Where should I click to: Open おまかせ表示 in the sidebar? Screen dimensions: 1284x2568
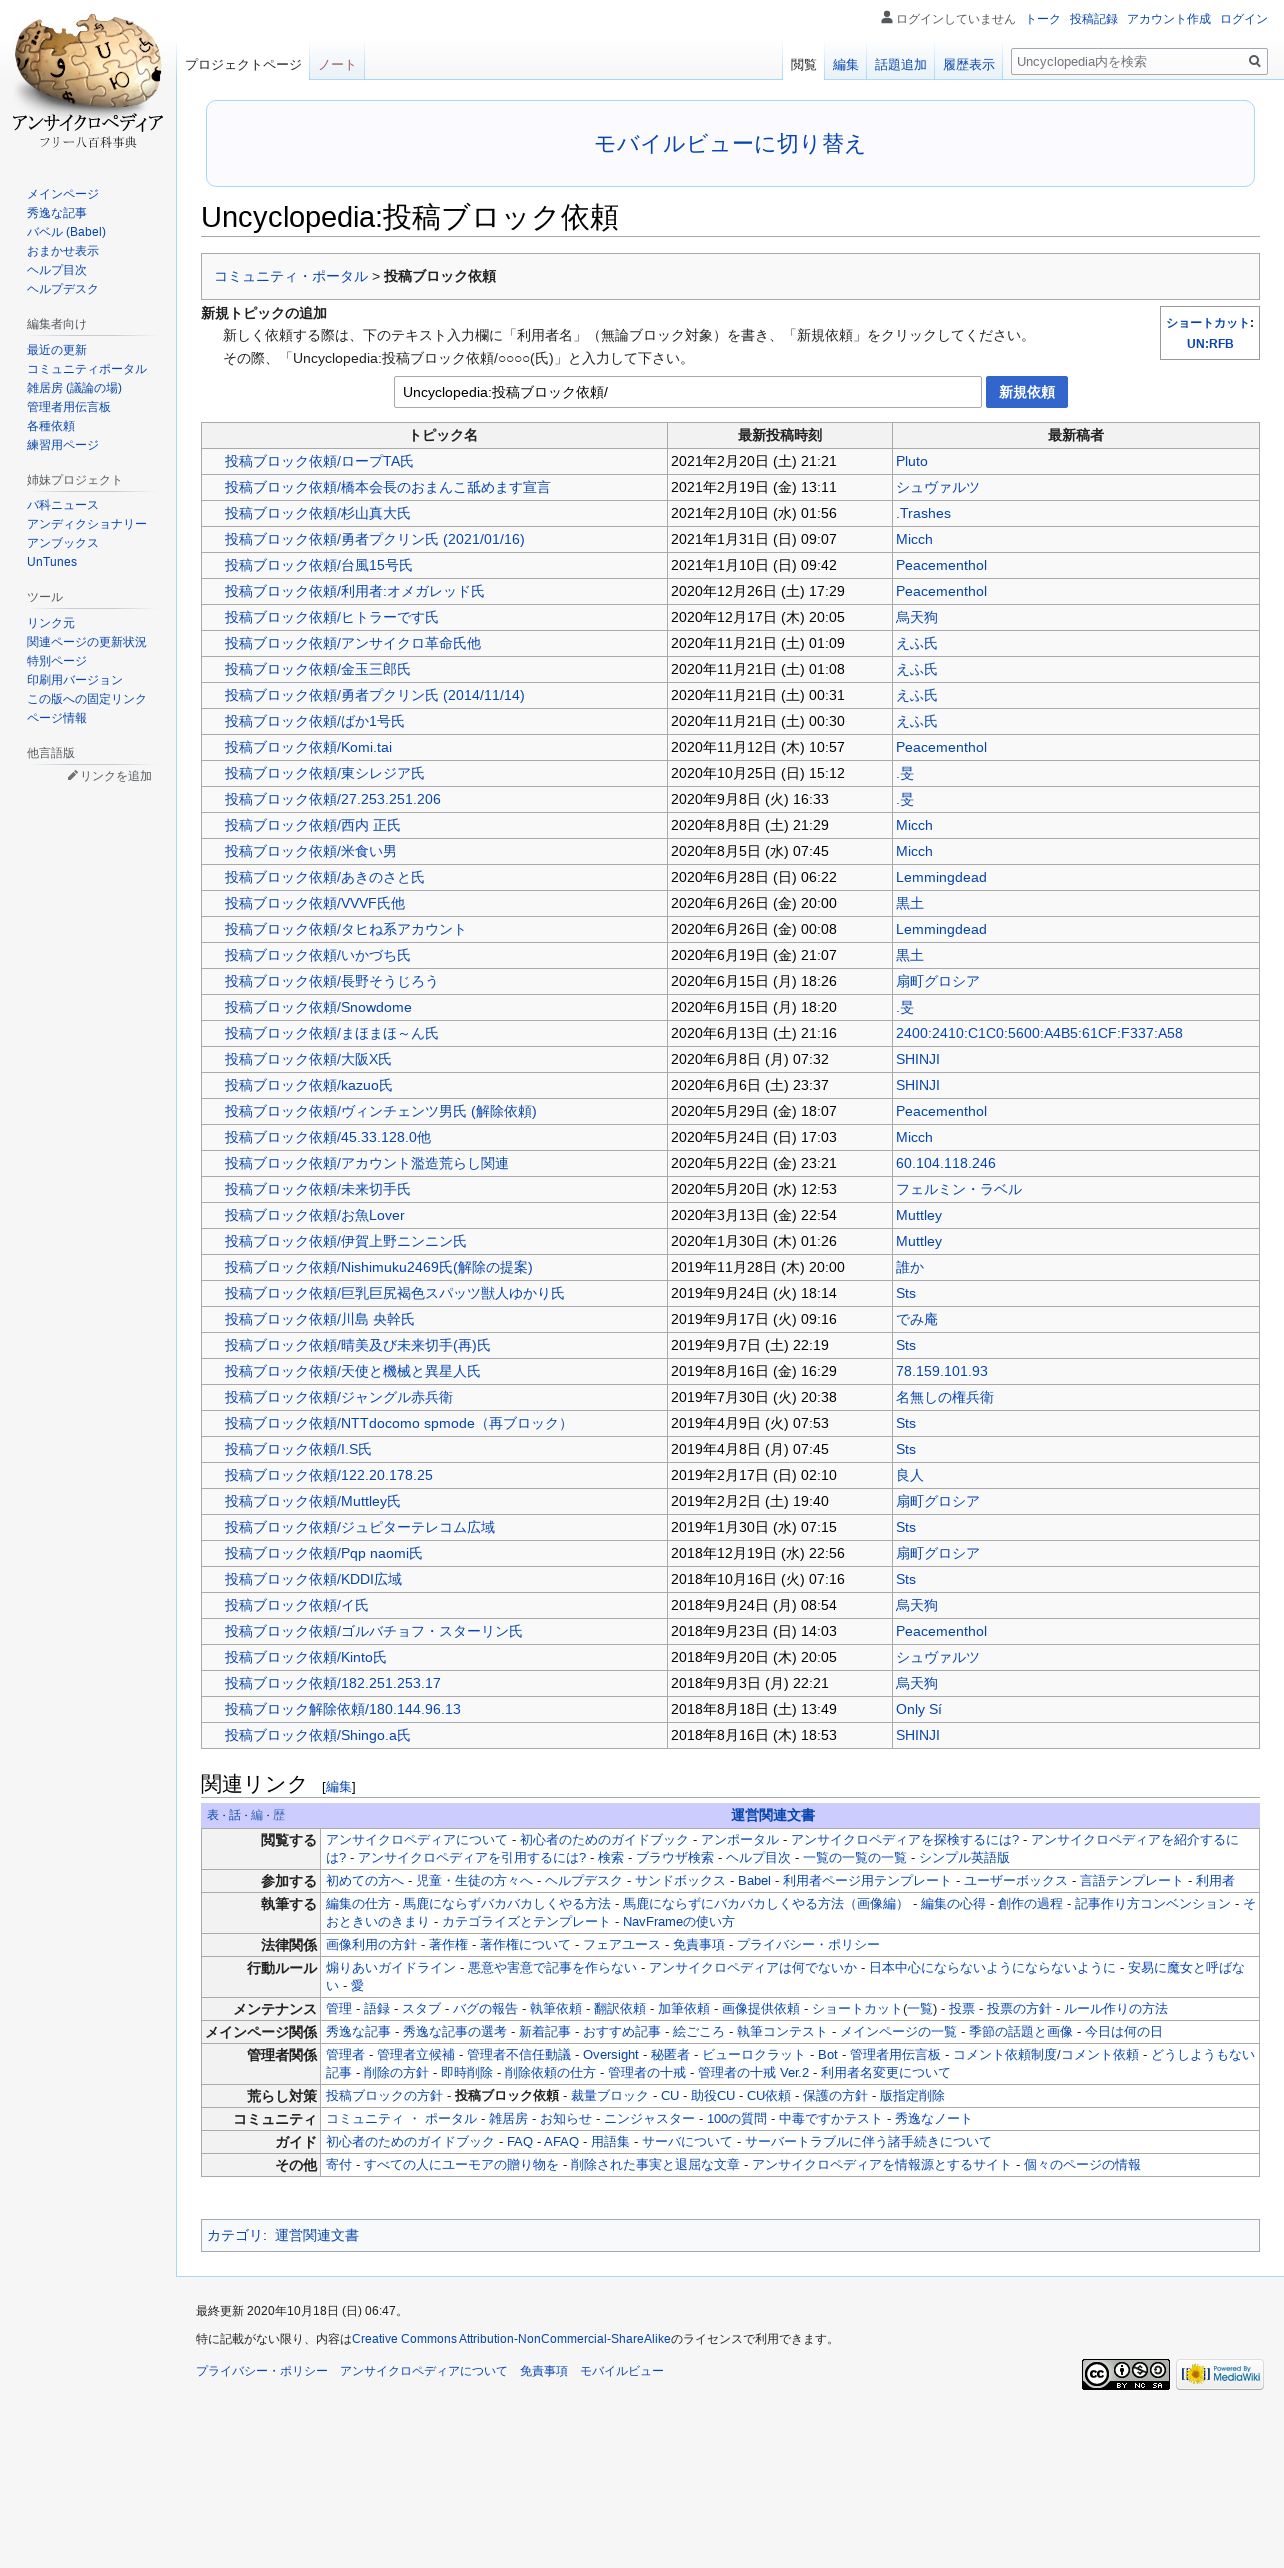[63, 251]
